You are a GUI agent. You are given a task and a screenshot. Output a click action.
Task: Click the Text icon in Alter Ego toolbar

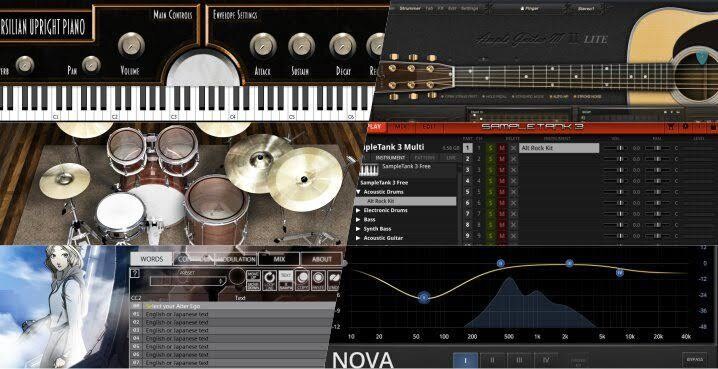[286, 275]
